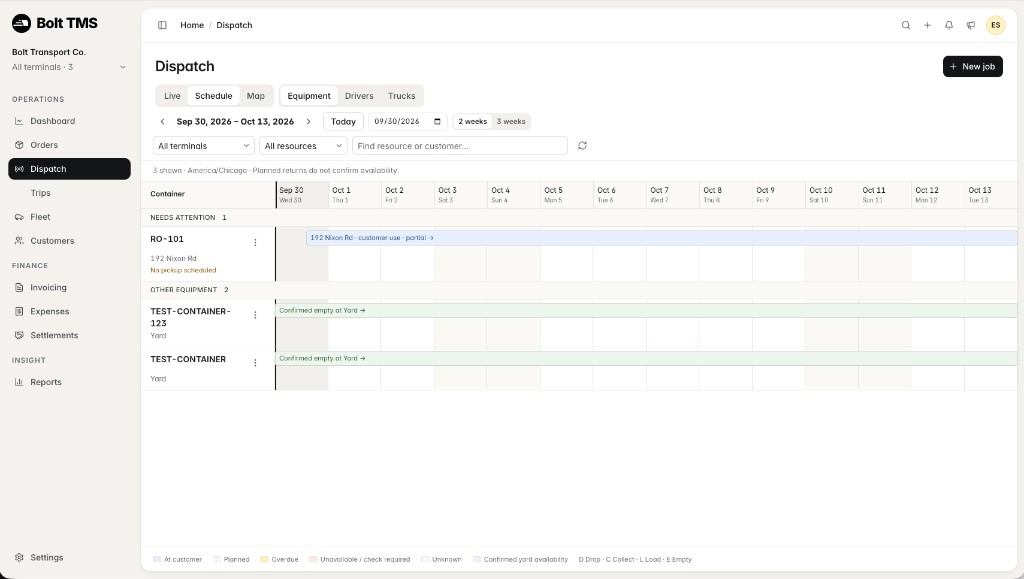Open Dashboard in the sidebar
Viewport: 1024px width, 579px height.
69,121
